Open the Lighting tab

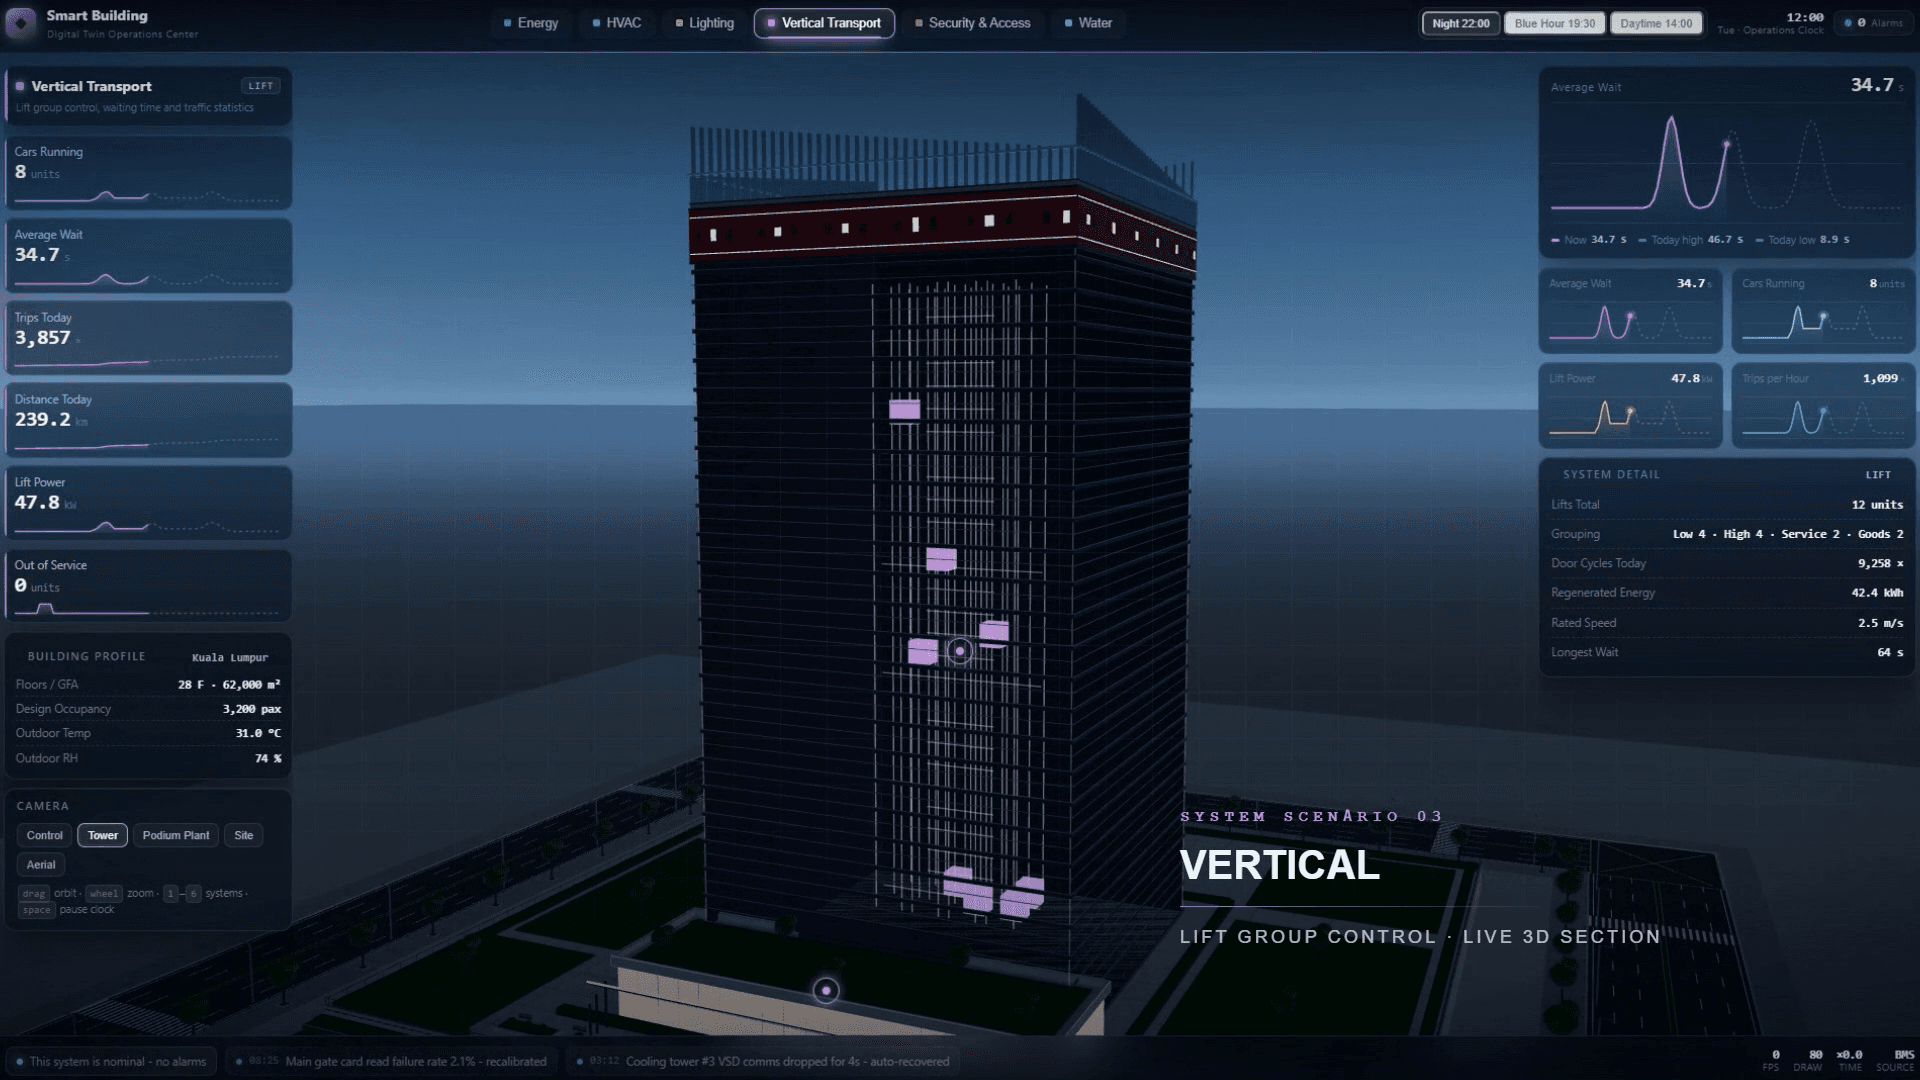704,23
